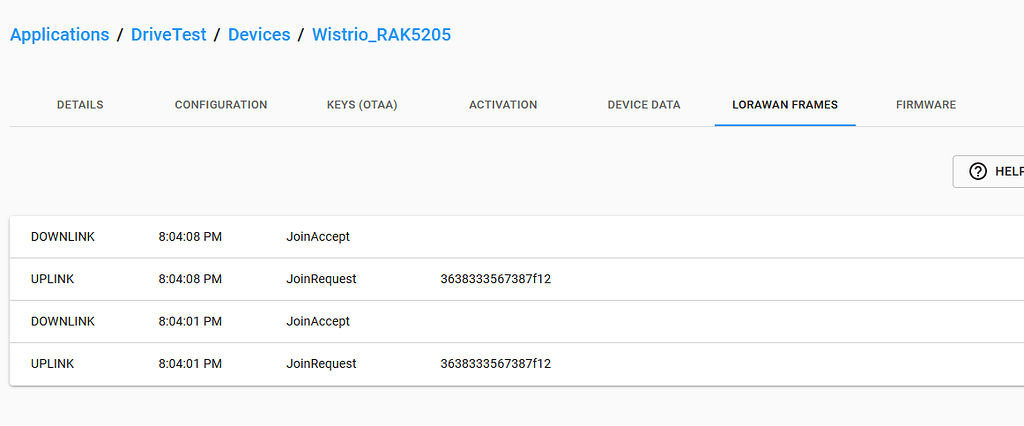Image resolution: width=1024 pixels, height=426 pixels.
Task: Open the Configuration tab
Action: point(221,105)
